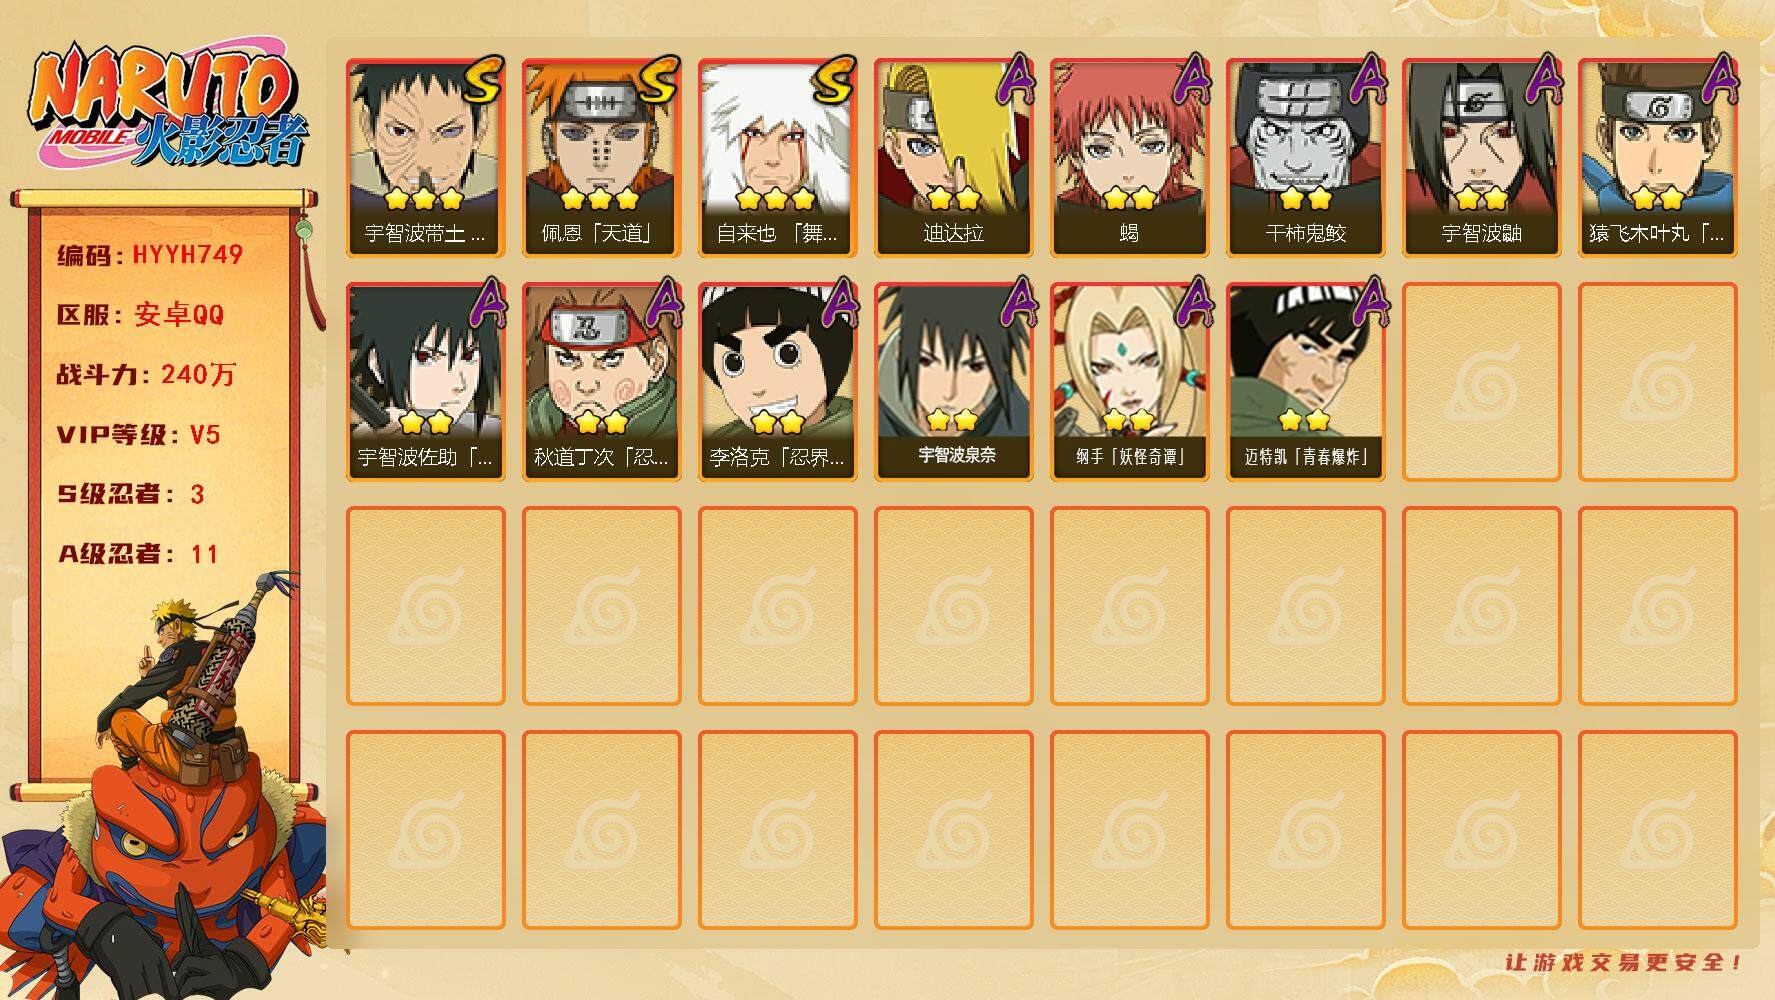The height and width of the screenshot is (1000, 1775).
Task: Click the Naruto Mobile 火影忍者 logo
Action: [x=167, y=106]
